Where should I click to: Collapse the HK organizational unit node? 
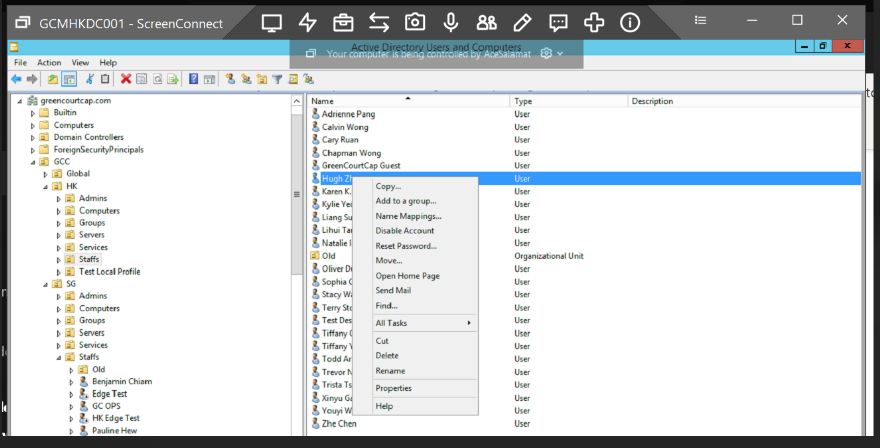45,187
